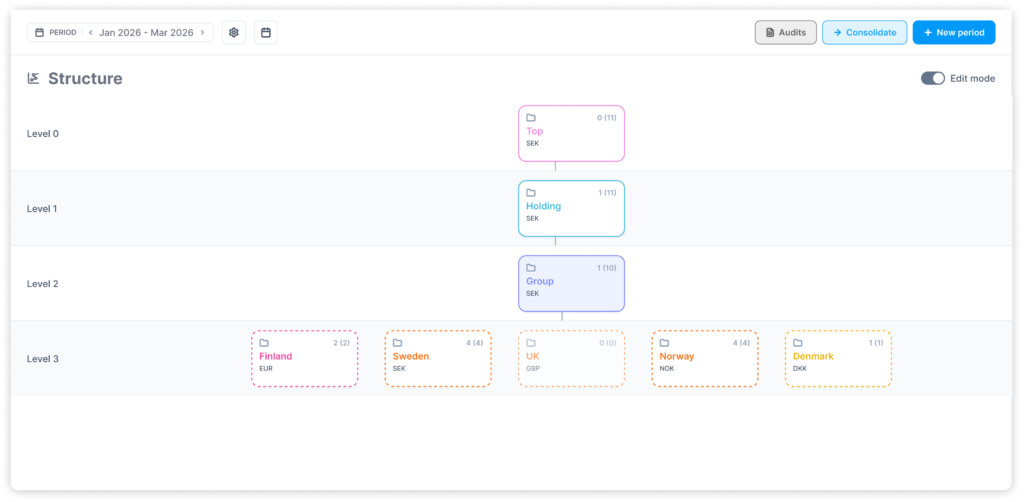The width and height of the screenshot is (1024, 502).
Task: Select the UK node name
Action: [533, 356]
